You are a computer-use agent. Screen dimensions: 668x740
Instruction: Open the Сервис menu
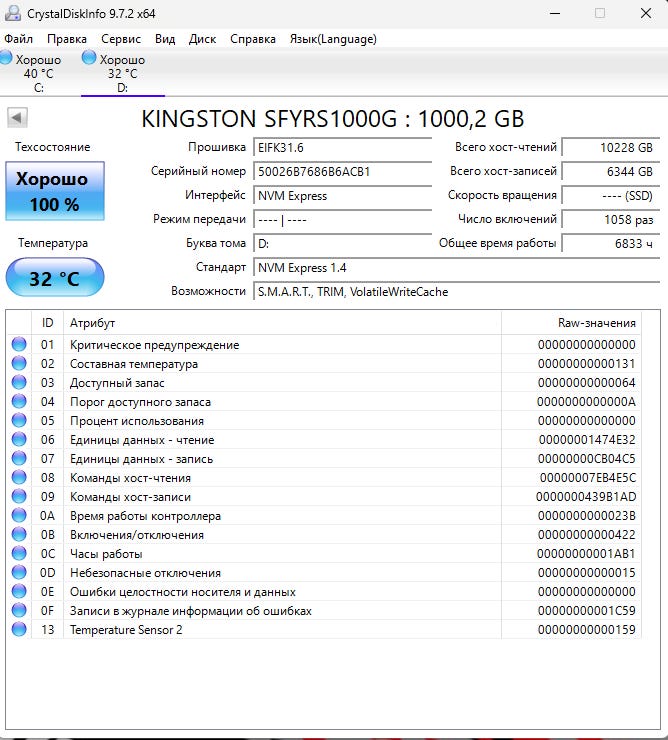pyautogui.click(x=121, y=39)
